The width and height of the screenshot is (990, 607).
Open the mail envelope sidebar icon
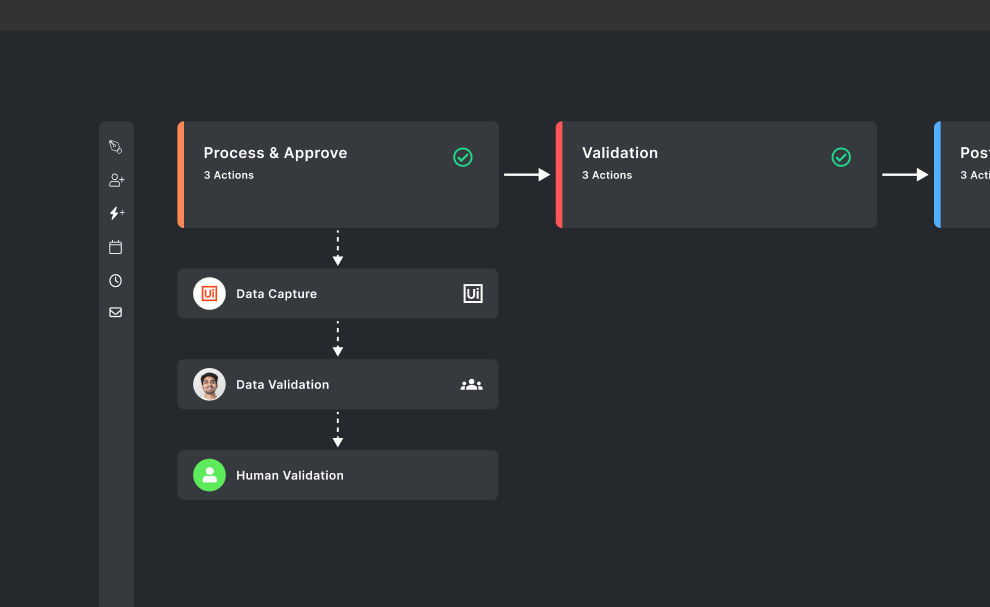tap(115, 312)
